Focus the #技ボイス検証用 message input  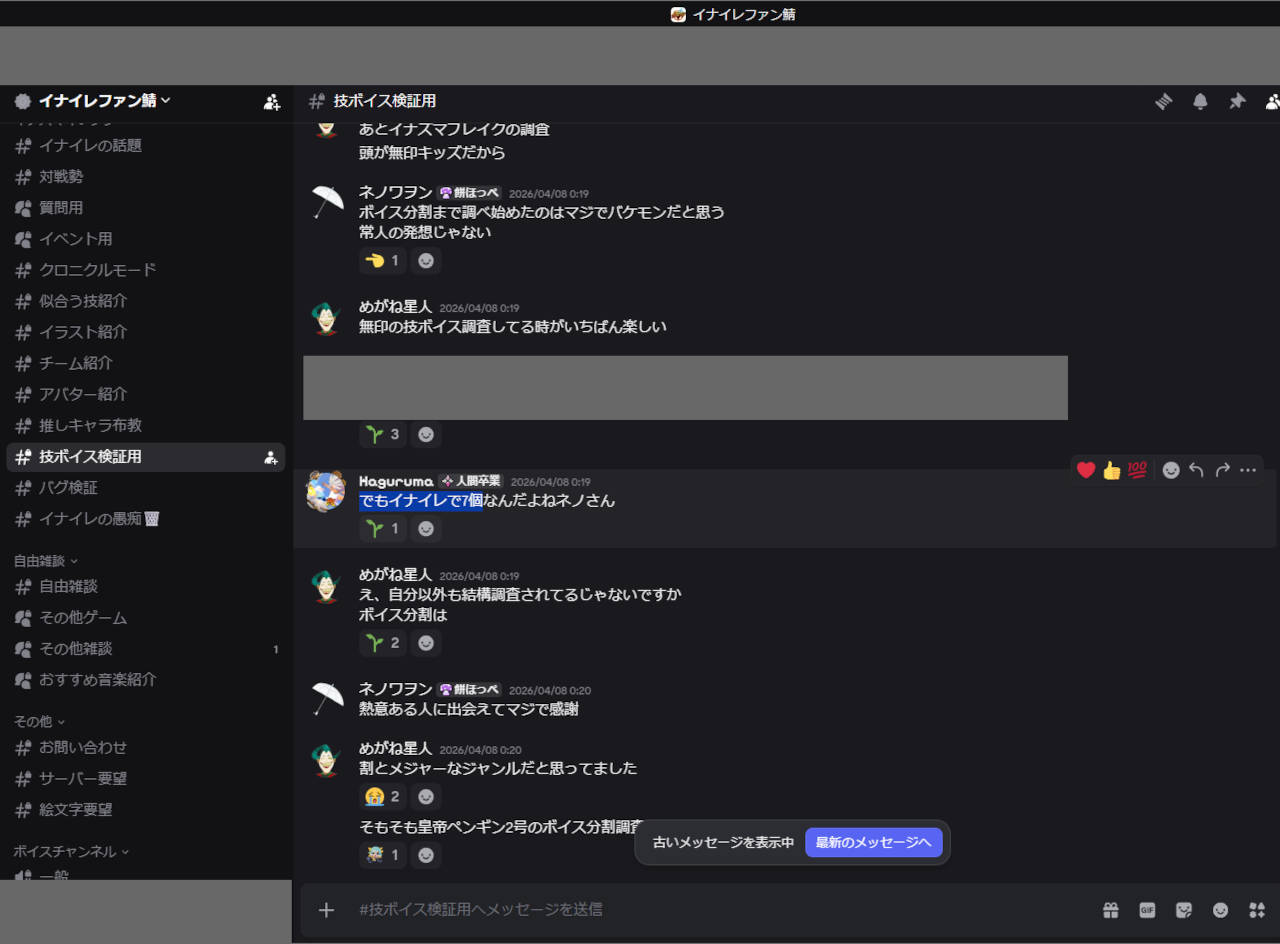pyautogui.click(x=720, y=910)
